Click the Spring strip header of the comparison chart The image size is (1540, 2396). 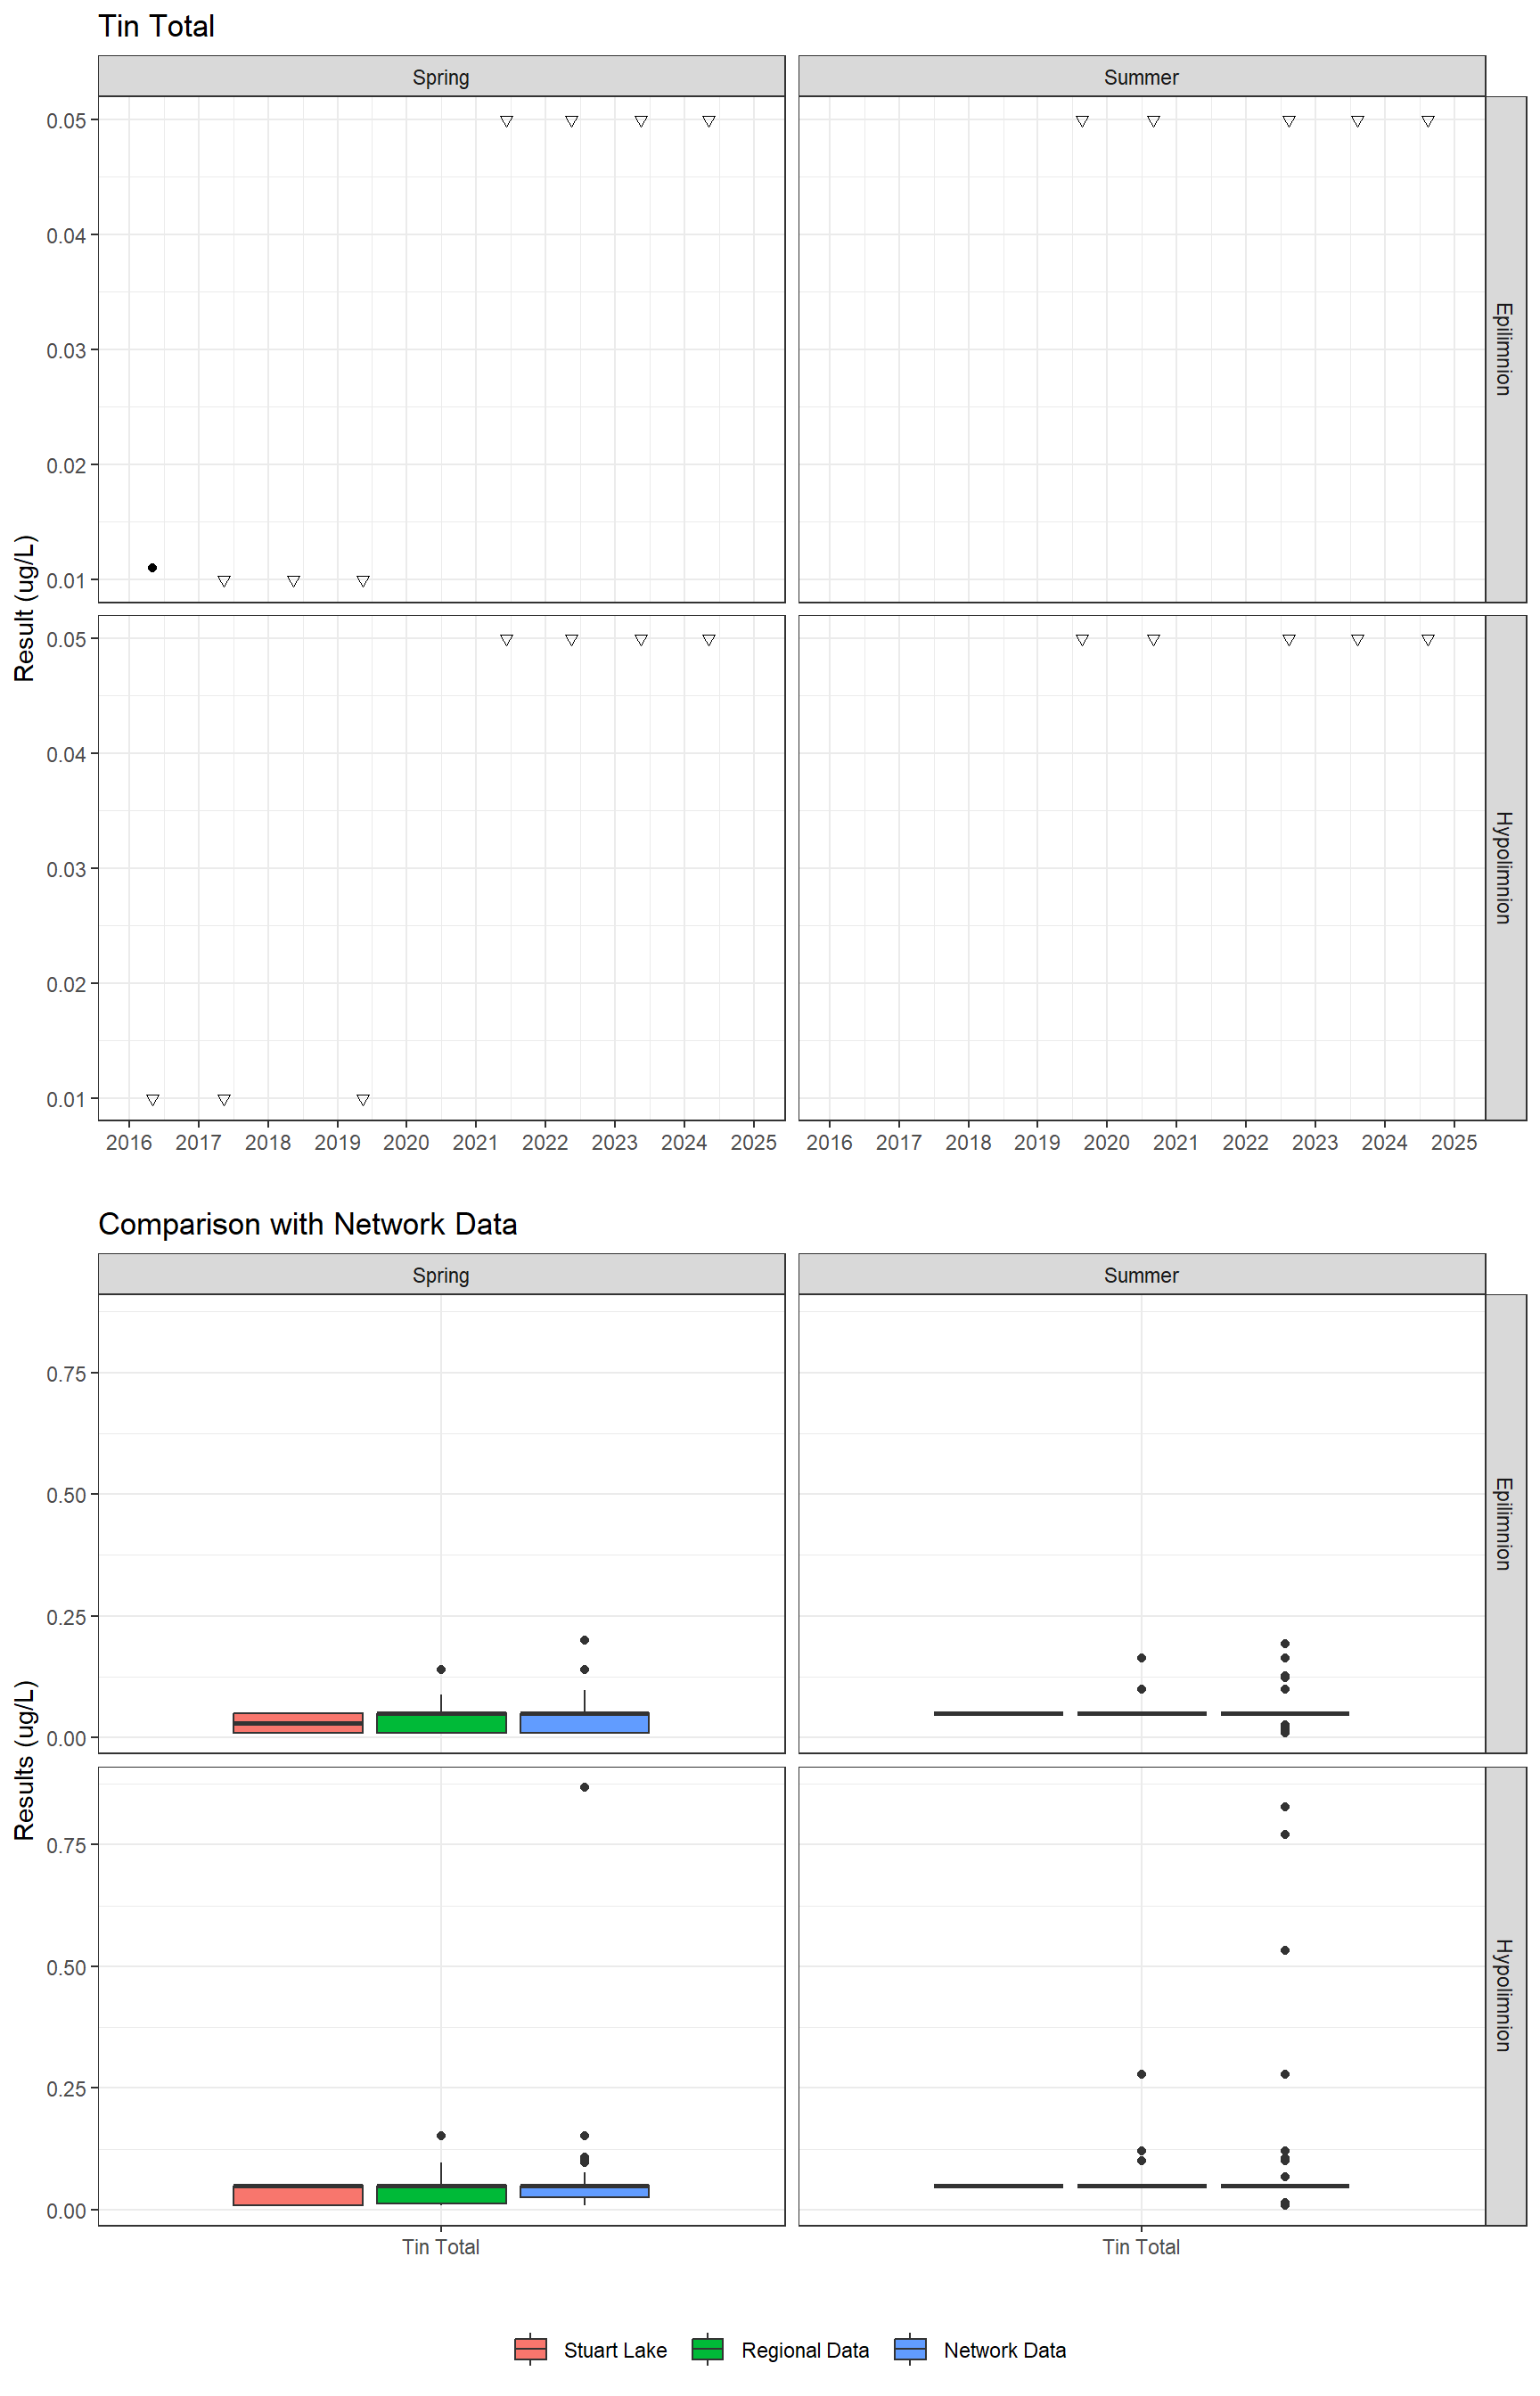[441, 1275]
